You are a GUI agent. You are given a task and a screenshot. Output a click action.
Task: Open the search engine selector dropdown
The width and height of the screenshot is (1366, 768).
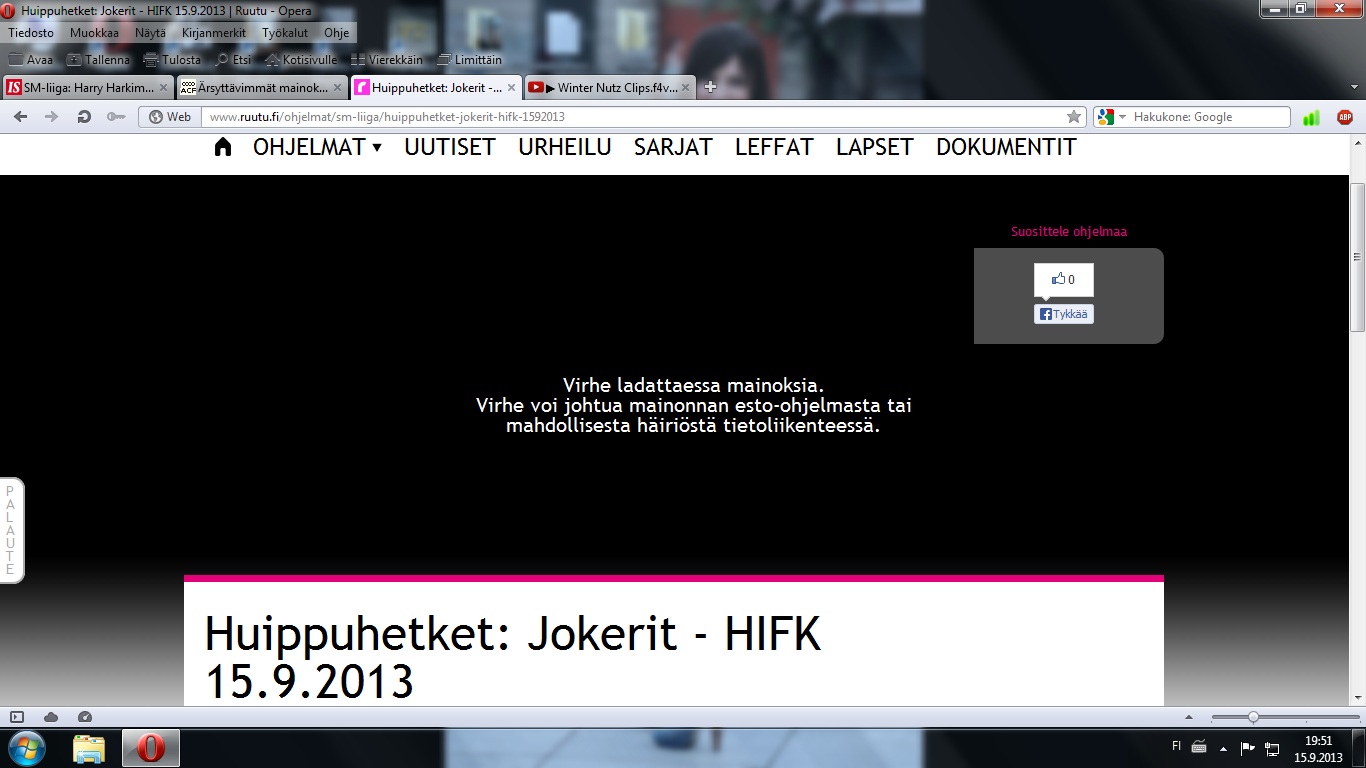pos(1112,117)
